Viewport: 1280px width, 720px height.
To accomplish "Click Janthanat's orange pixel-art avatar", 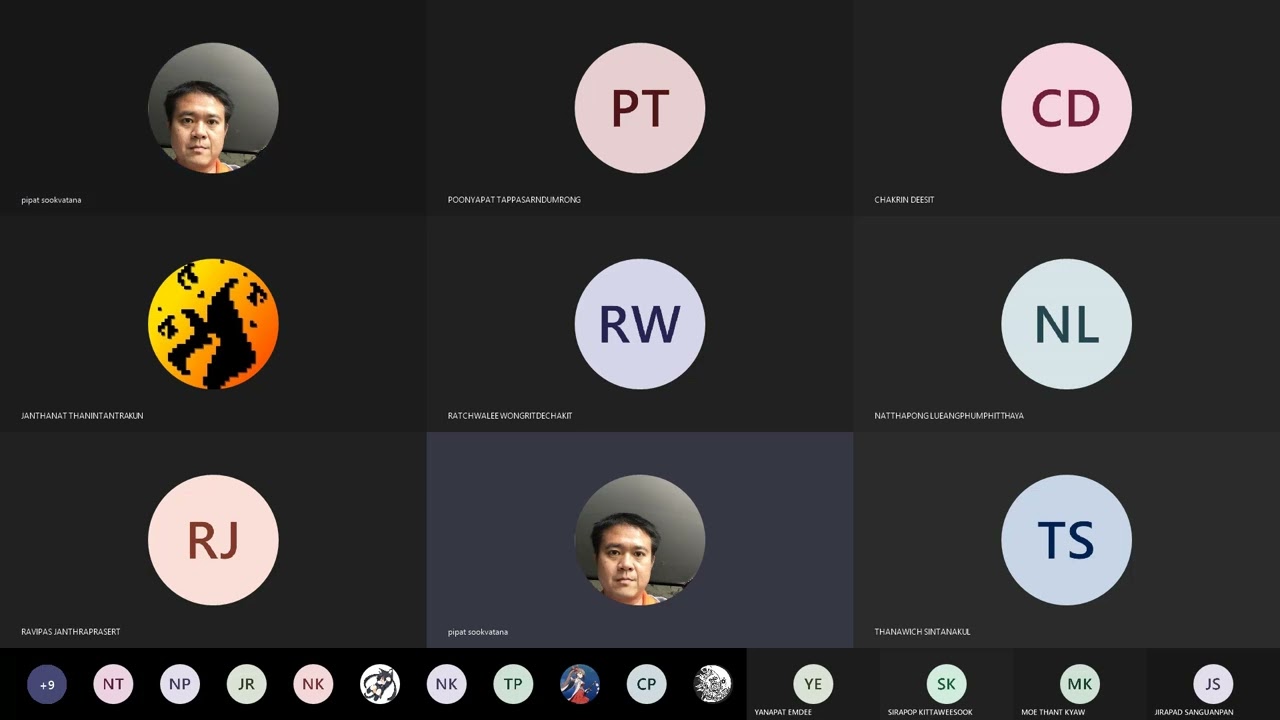I will tap(213, 324).
